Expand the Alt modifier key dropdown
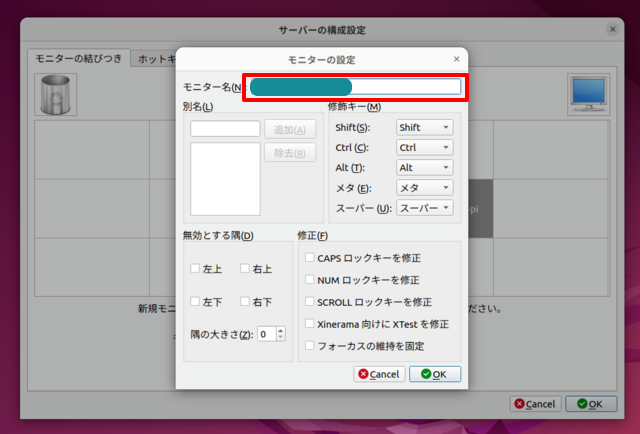Image resolution: width=640 pixels, height=434 pixels. pyautogui.click(x=424, y=168)
